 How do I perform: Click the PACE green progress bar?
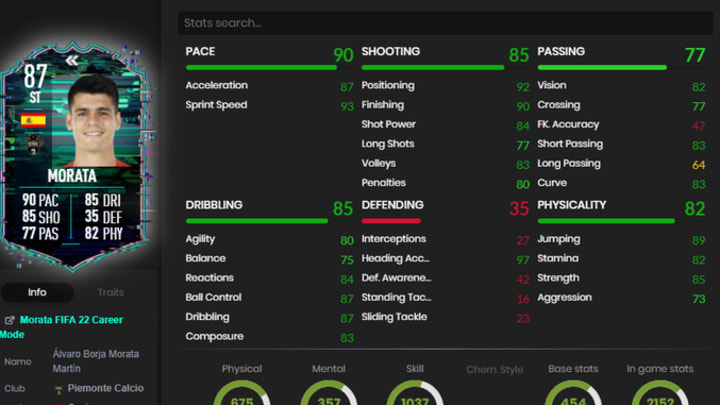(x=261, y=68)
